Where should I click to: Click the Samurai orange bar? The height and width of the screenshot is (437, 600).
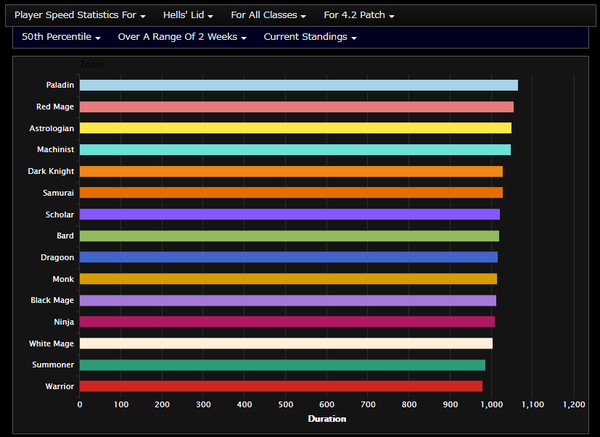[291, 193]
